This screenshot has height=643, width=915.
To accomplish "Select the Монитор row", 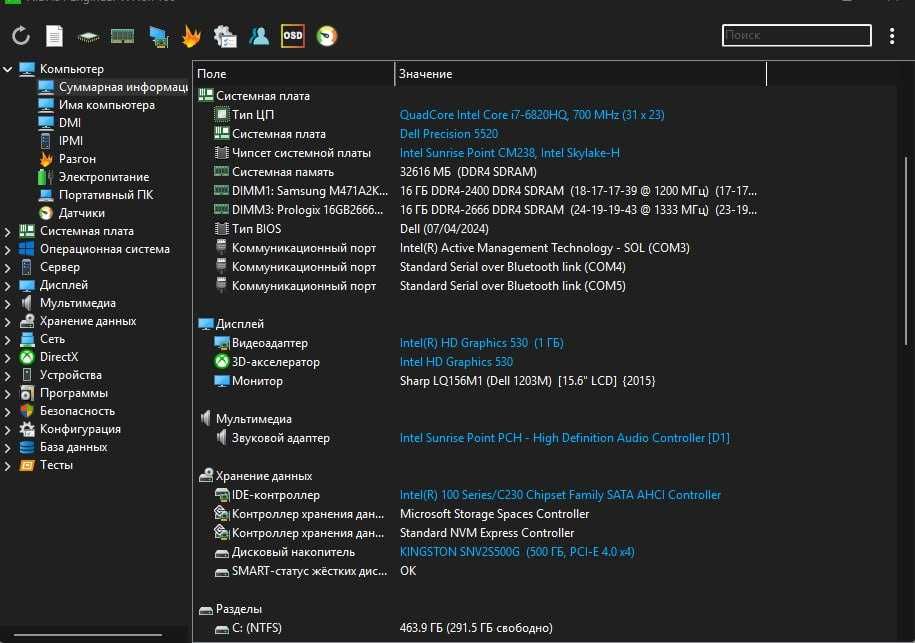I will coord(479,381).
